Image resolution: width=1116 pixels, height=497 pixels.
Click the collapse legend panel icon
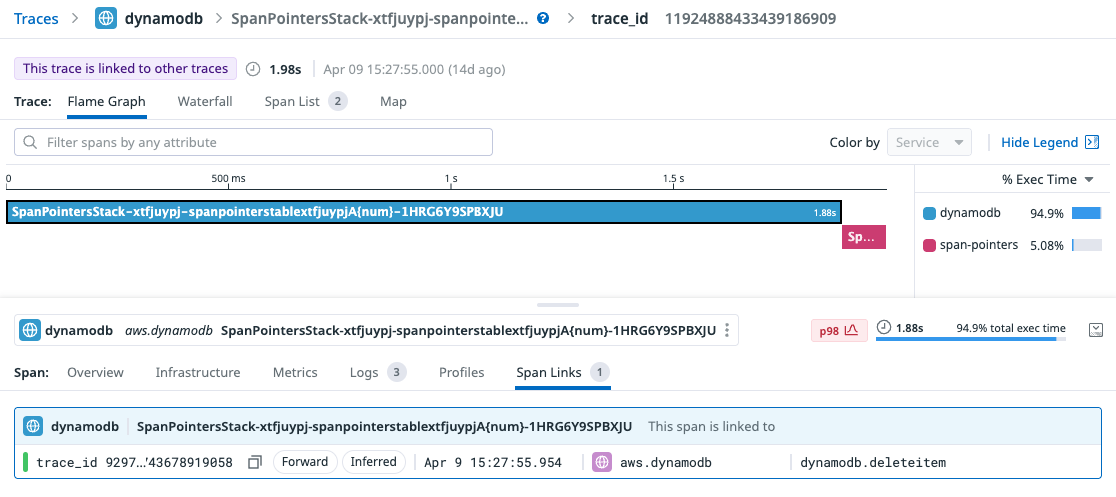pos(1092,143)
